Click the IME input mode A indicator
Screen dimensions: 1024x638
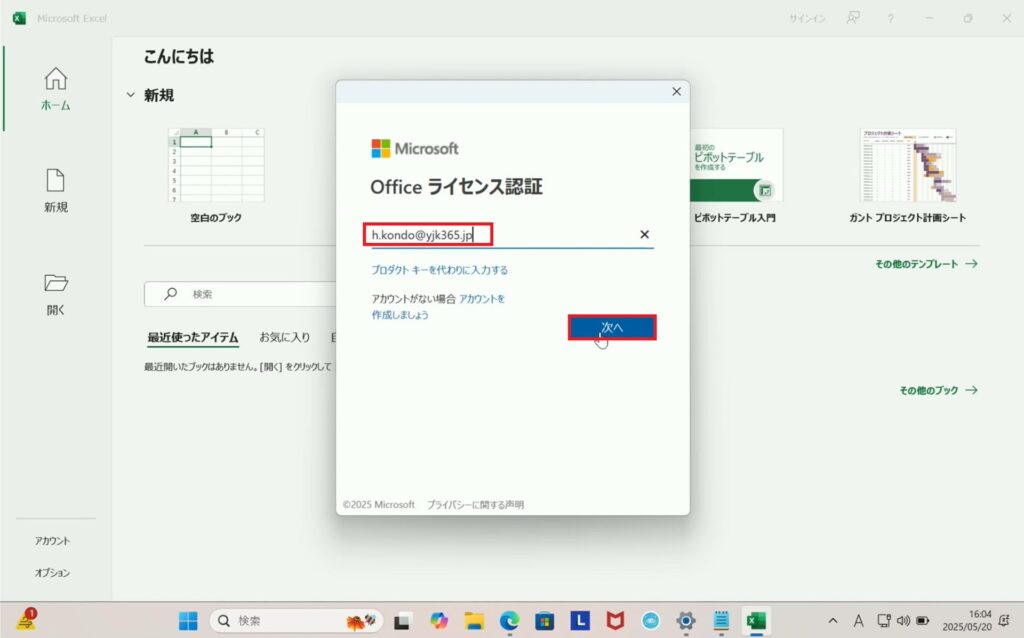point(858,620)
